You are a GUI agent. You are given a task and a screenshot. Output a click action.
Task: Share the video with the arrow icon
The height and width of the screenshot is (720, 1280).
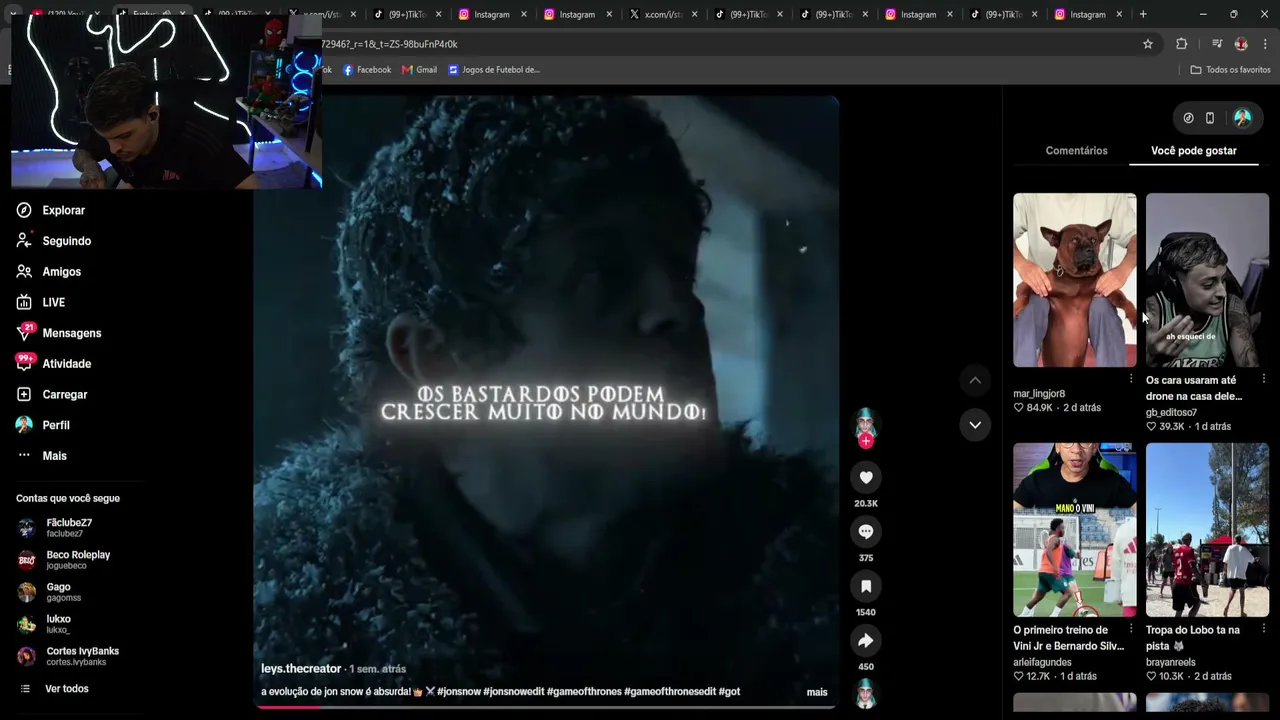866,641
